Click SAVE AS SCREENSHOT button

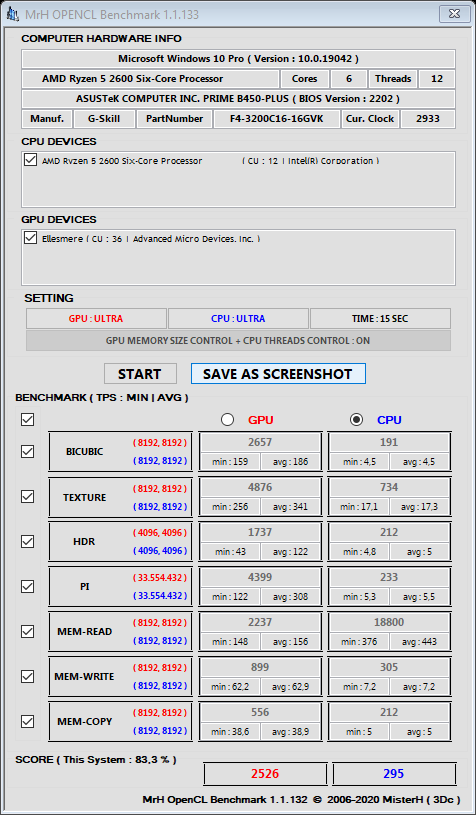[x=278, y=374]
